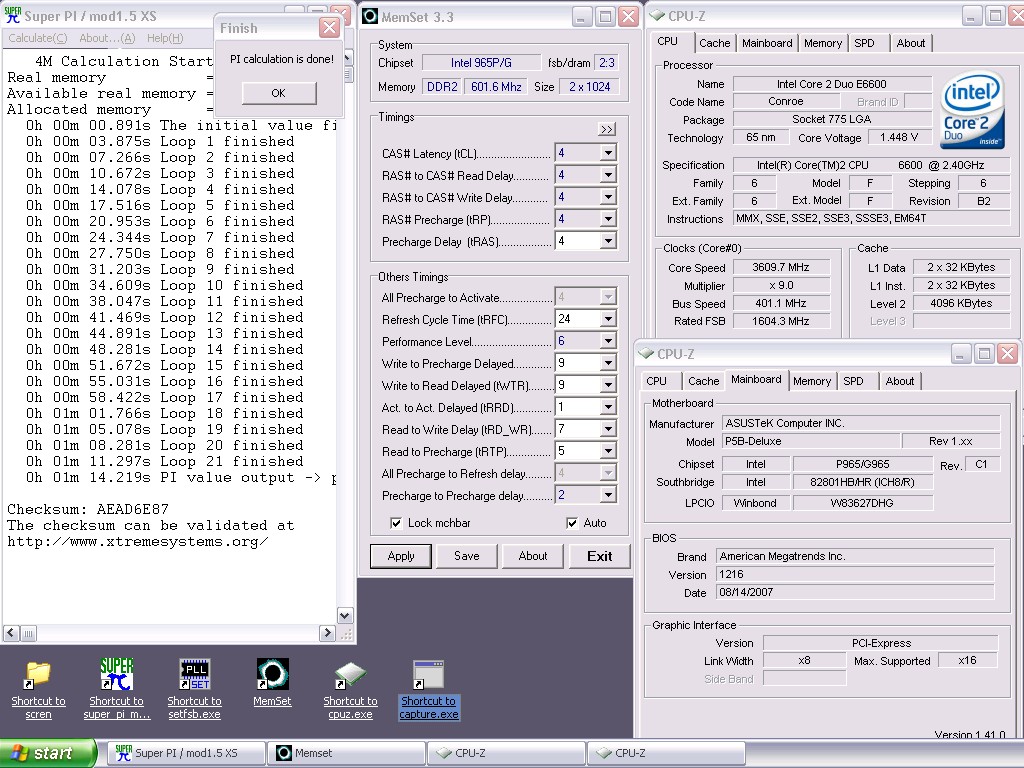The width and height of the screenshot is (1024, 768).
Task: Open the CAS# Latency (tCL) dropdown
Action: tap(608, 153)
